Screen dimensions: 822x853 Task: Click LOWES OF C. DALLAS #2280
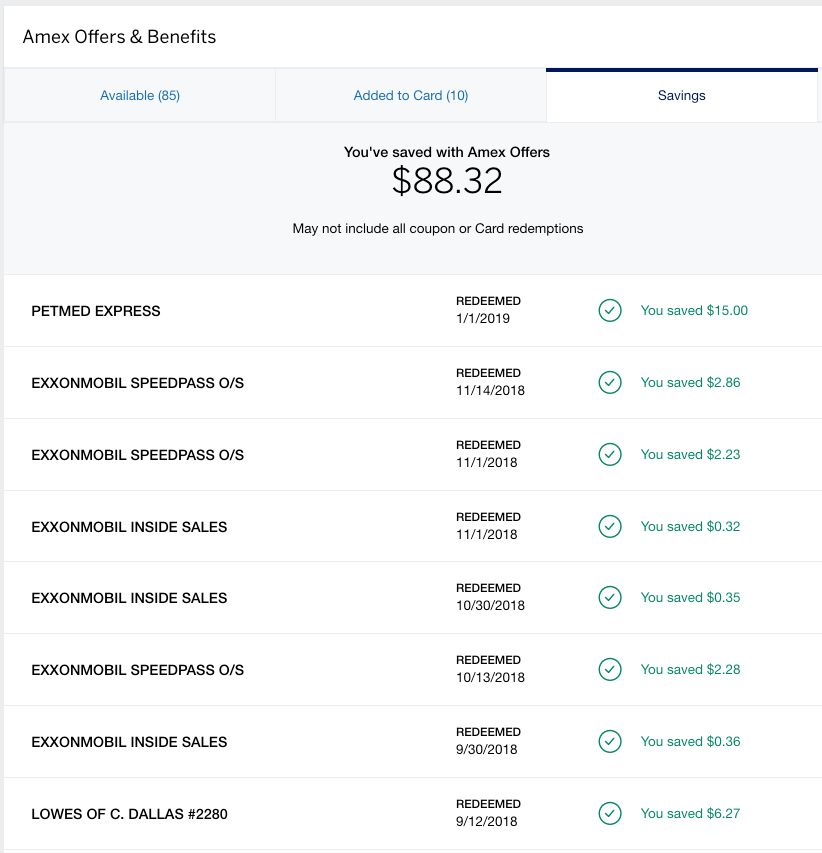129,814
